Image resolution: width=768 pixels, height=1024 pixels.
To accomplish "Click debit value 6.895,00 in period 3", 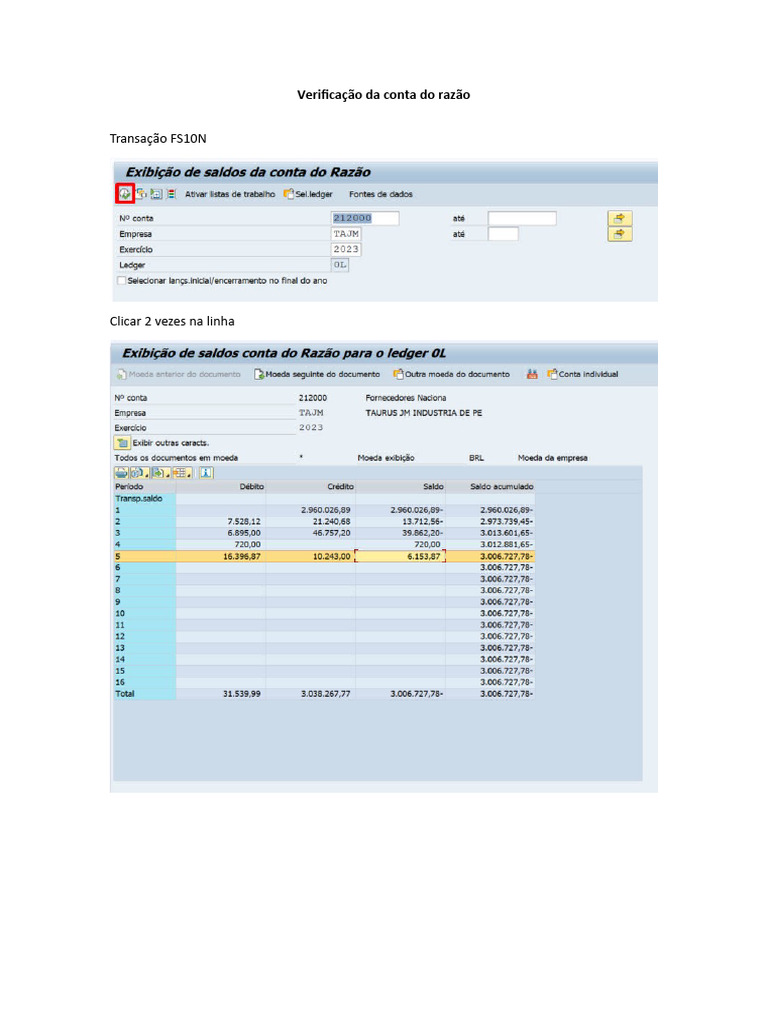I will [244, 533].
